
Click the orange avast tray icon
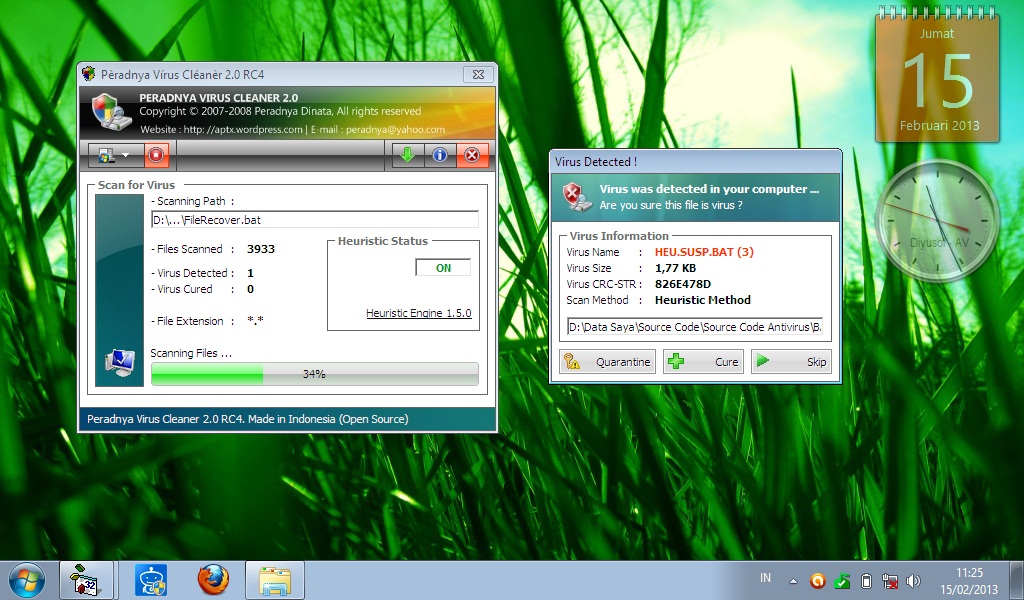click(x=818, y=580)
